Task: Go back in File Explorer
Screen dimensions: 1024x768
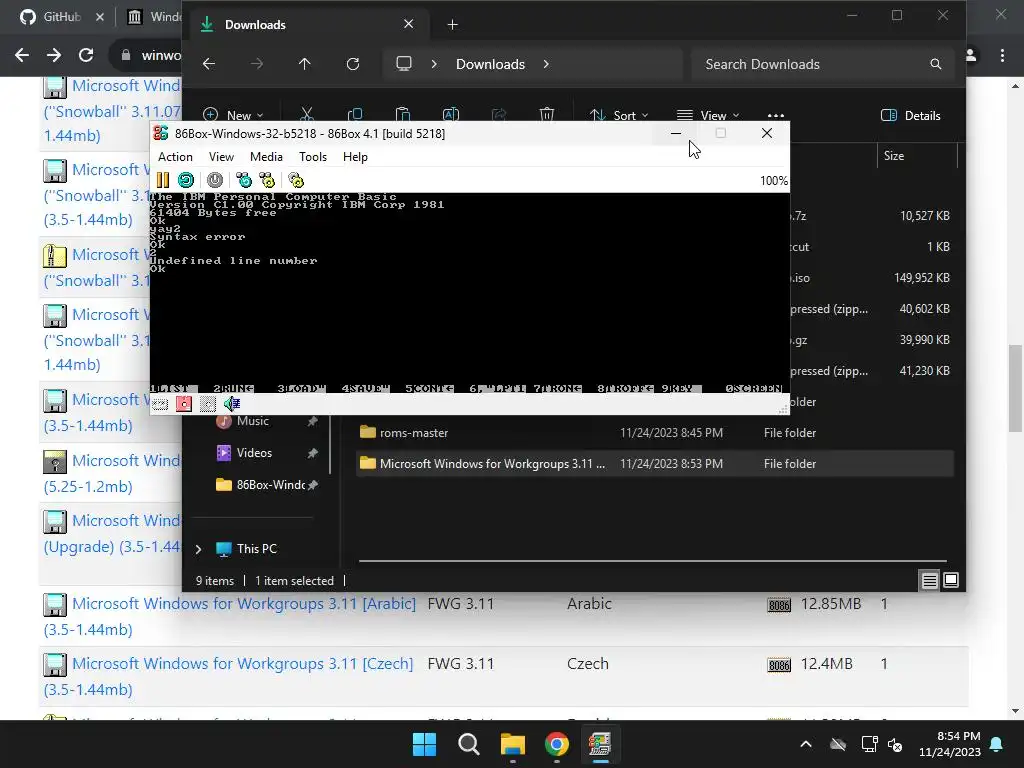Action: click(x=209, y=64)
